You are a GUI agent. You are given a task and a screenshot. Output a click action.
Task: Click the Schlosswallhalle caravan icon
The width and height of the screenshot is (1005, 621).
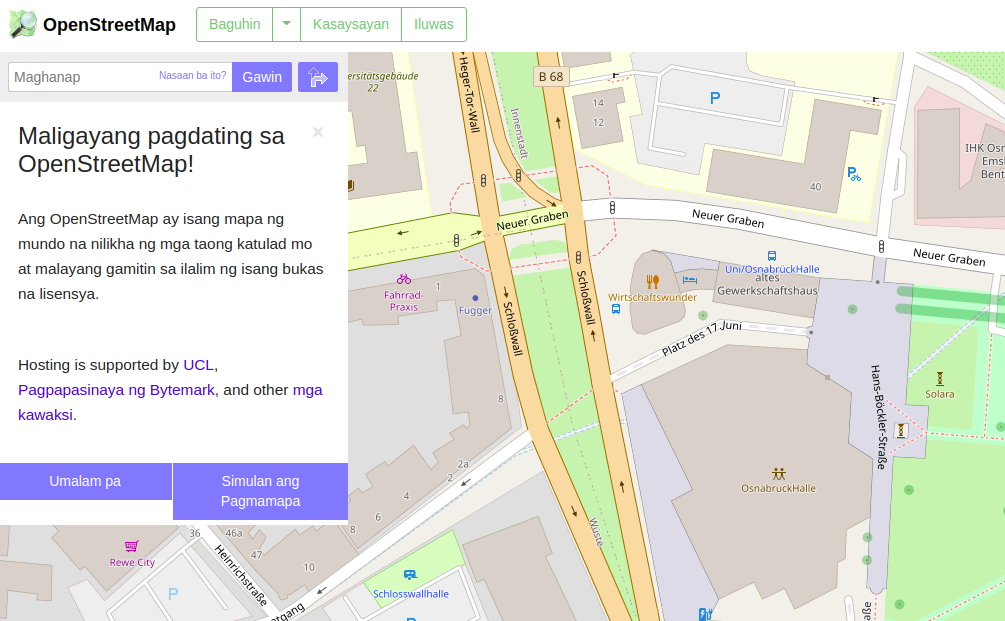(410, 575)
